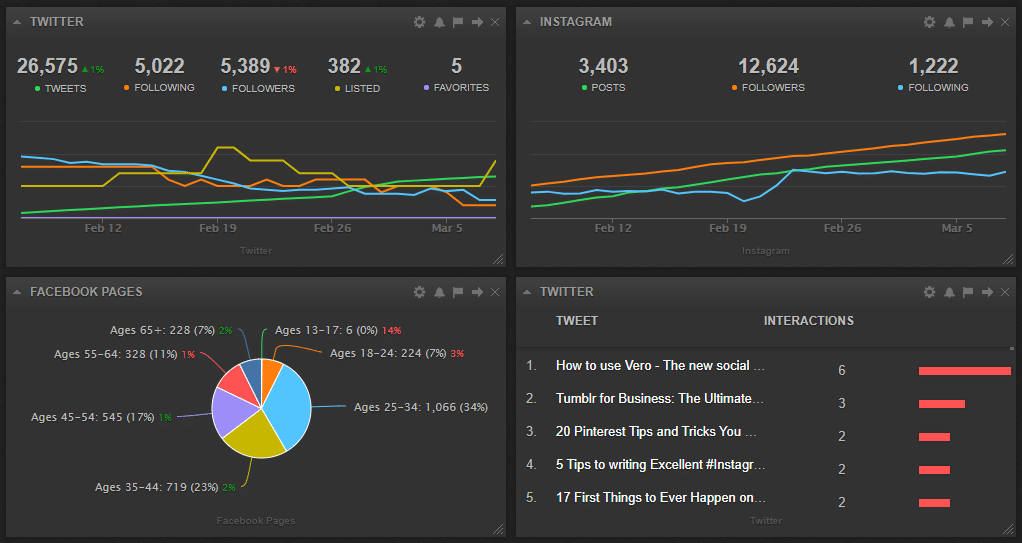
Task: Click share arrow icon in Twitter tweets widget
Action: tap(987, 292)
